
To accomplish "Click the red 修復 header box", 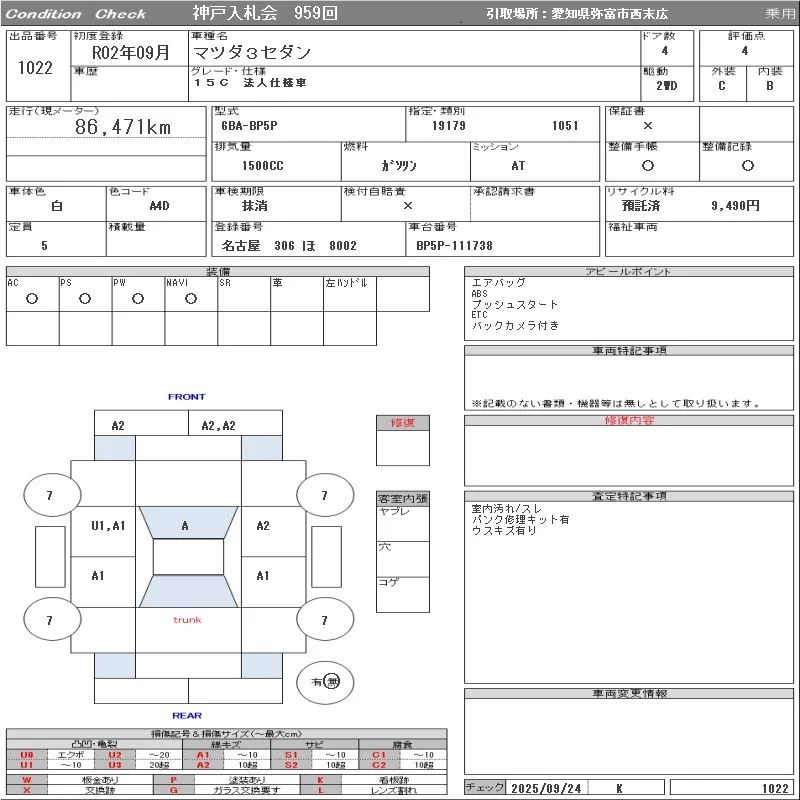I will pyautogui.click(x=402, y=423).
